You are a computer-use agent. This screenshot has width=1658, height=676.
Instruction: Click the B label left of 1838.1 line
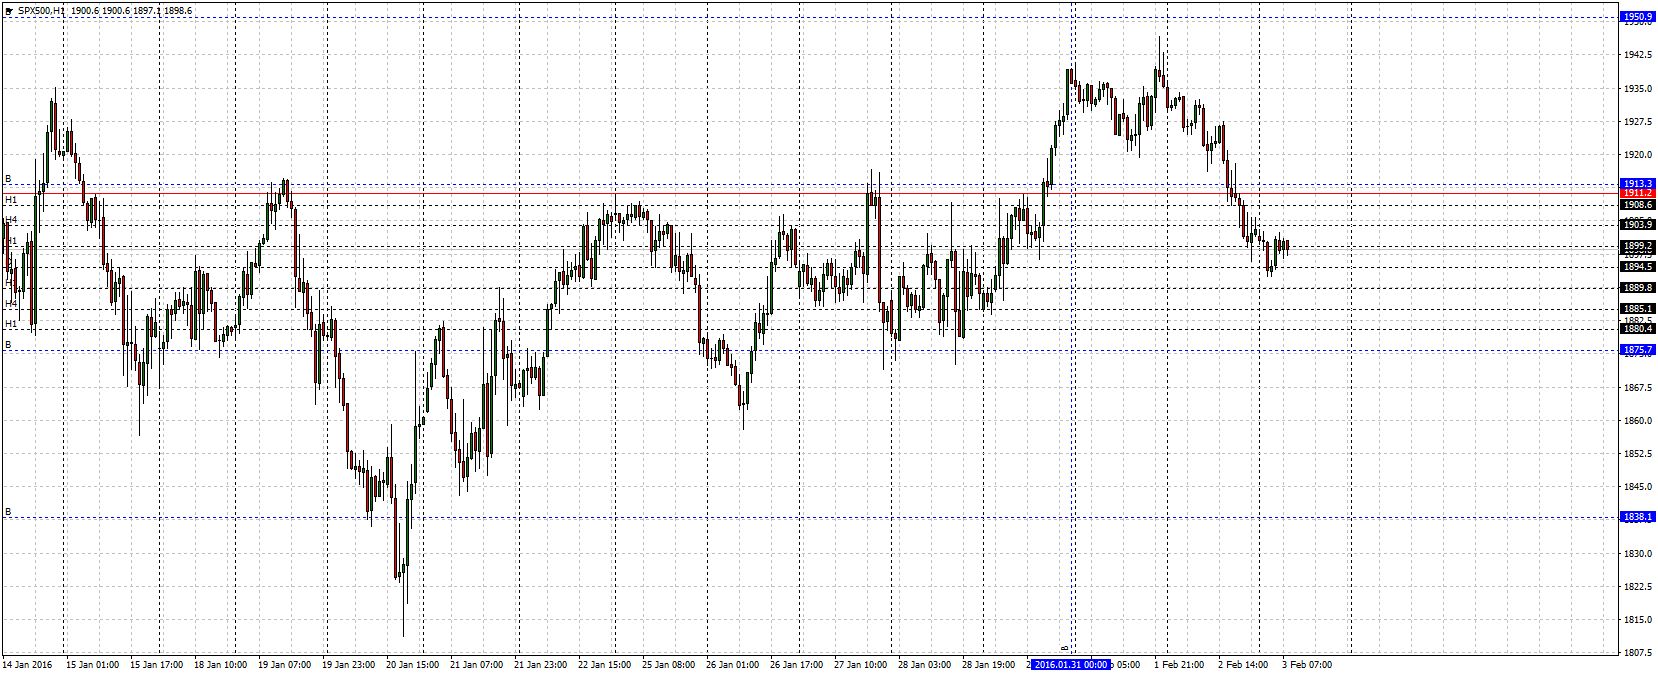[8, 512]
